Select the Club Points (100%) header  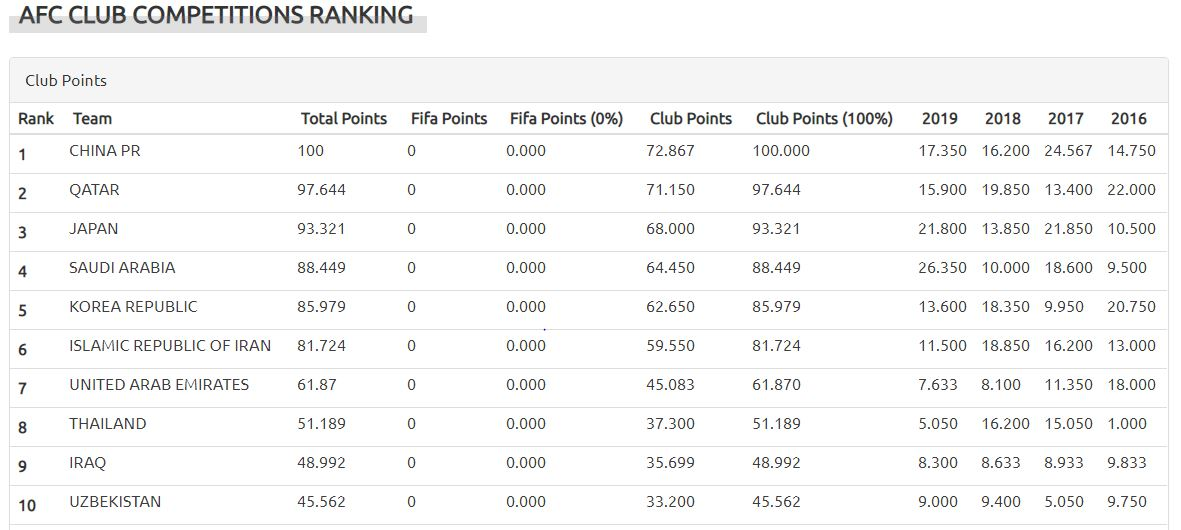[x=824, y=119]
